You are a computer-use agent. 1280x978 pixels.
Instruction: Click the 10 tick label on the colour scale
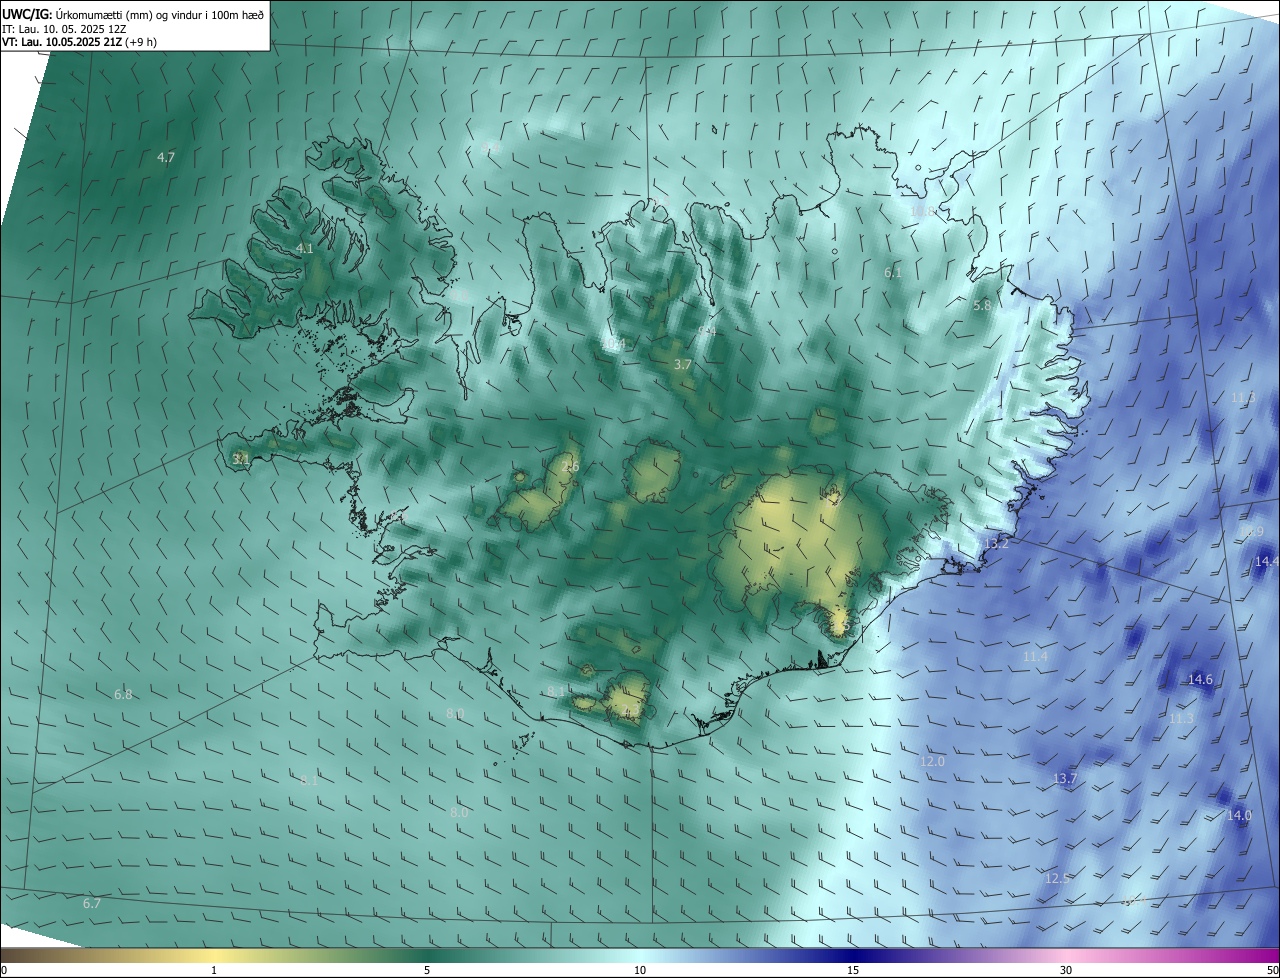click(640, 970)
